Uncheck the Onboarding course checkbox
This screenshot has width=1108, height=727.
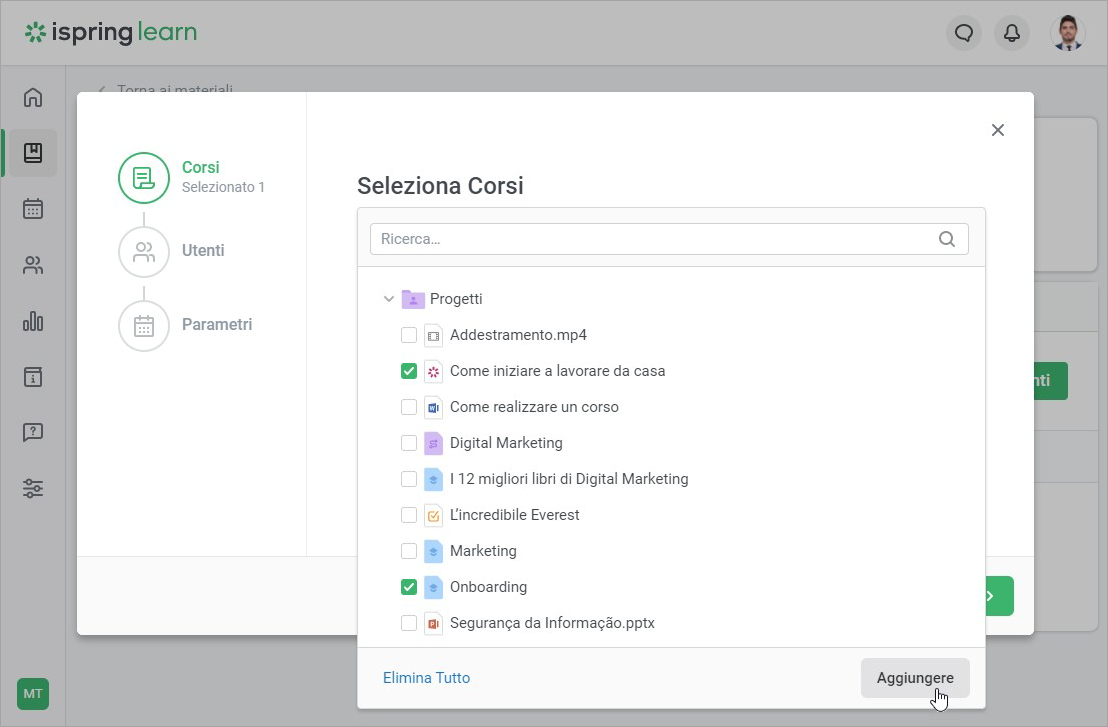tap(409, 587)
